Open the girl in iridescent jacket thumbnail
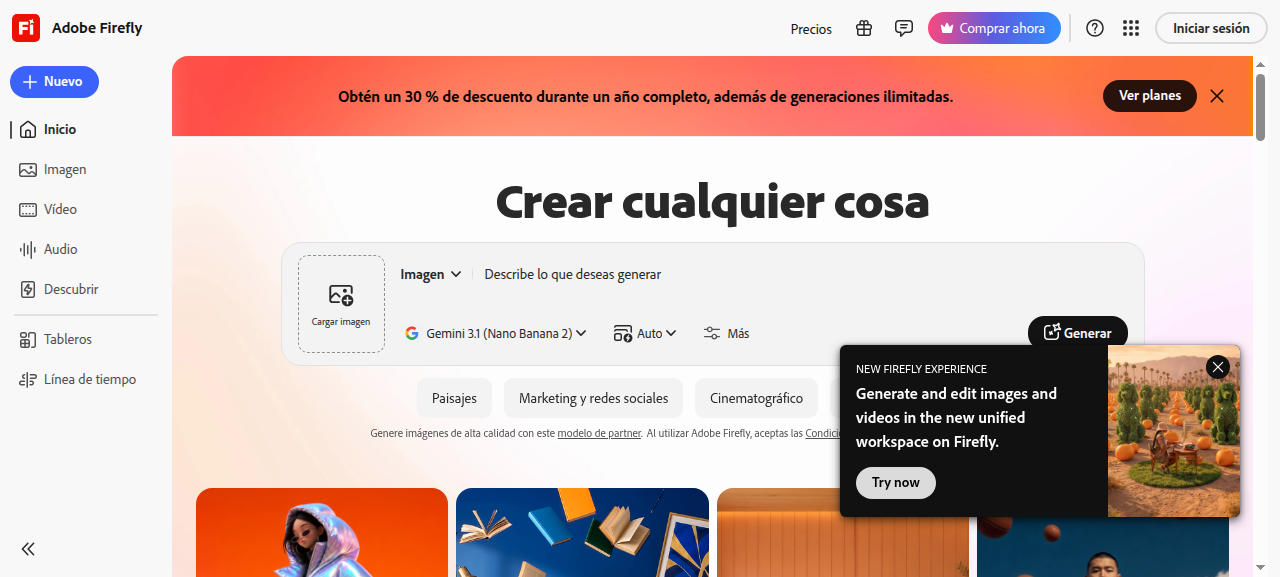Viewport: 1280px width, 577px height. point(322,532)
